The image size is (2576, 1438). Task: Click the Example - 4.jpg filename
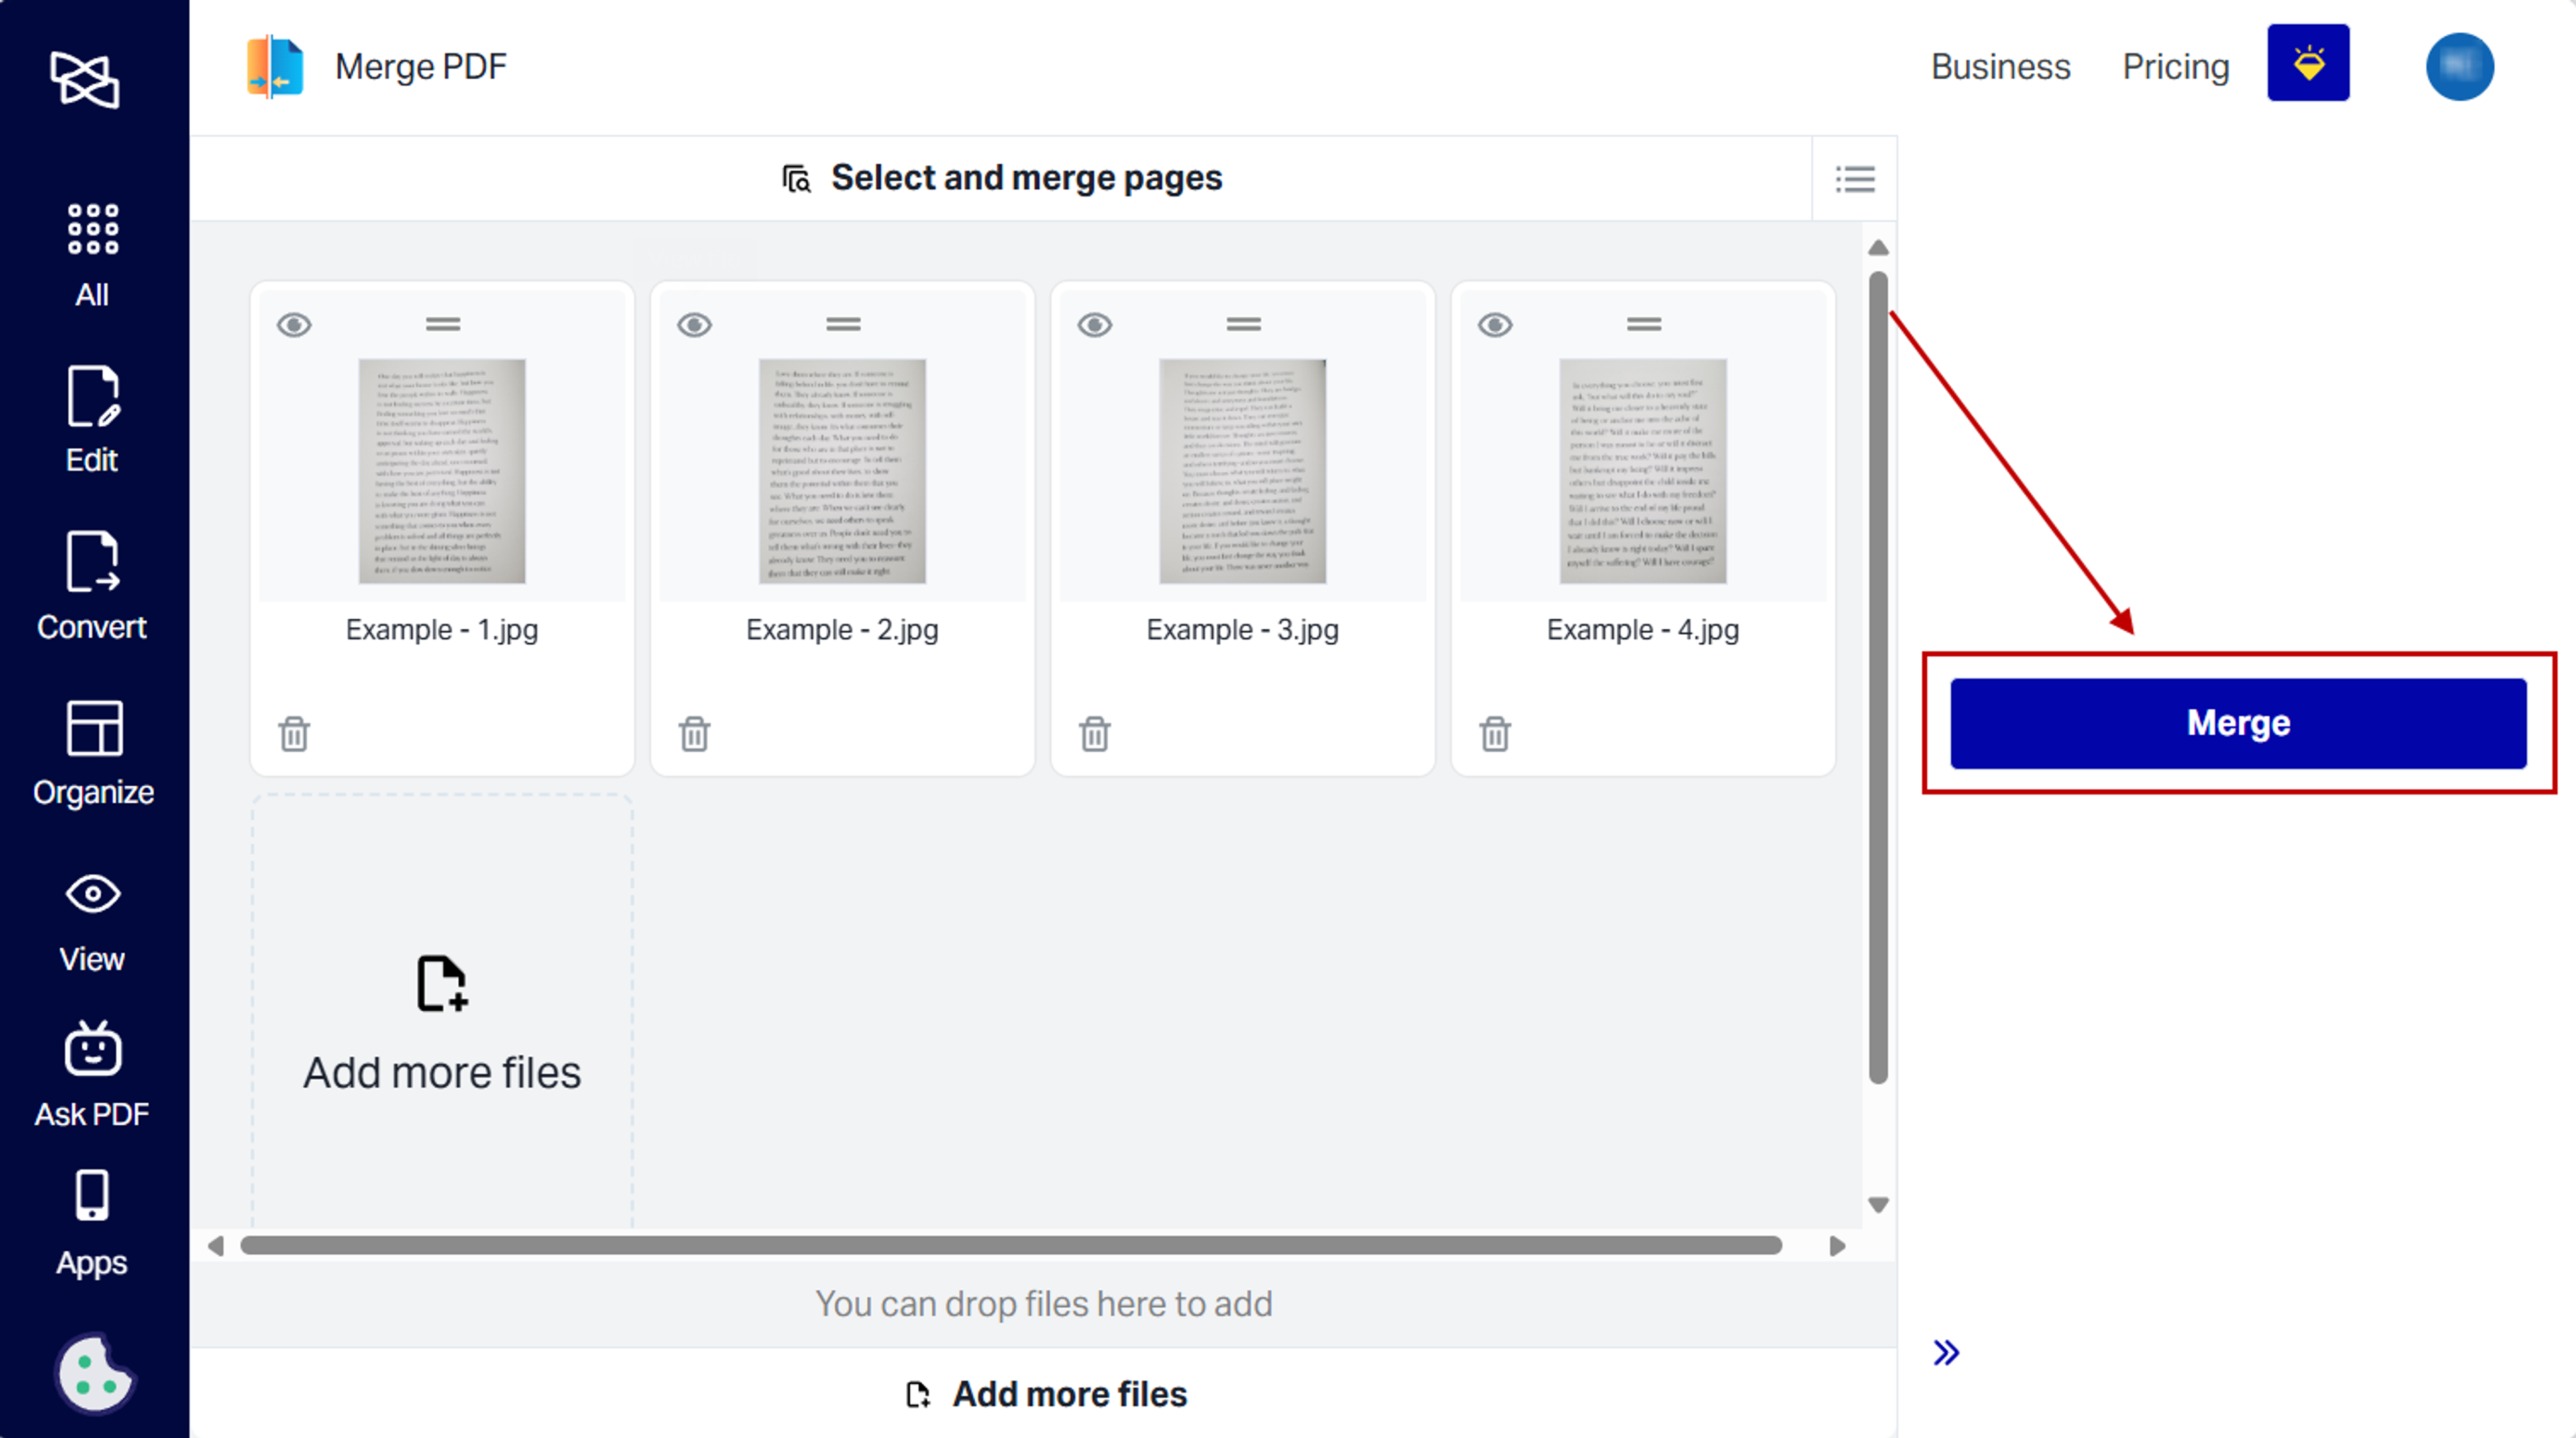click(1643, 630)
